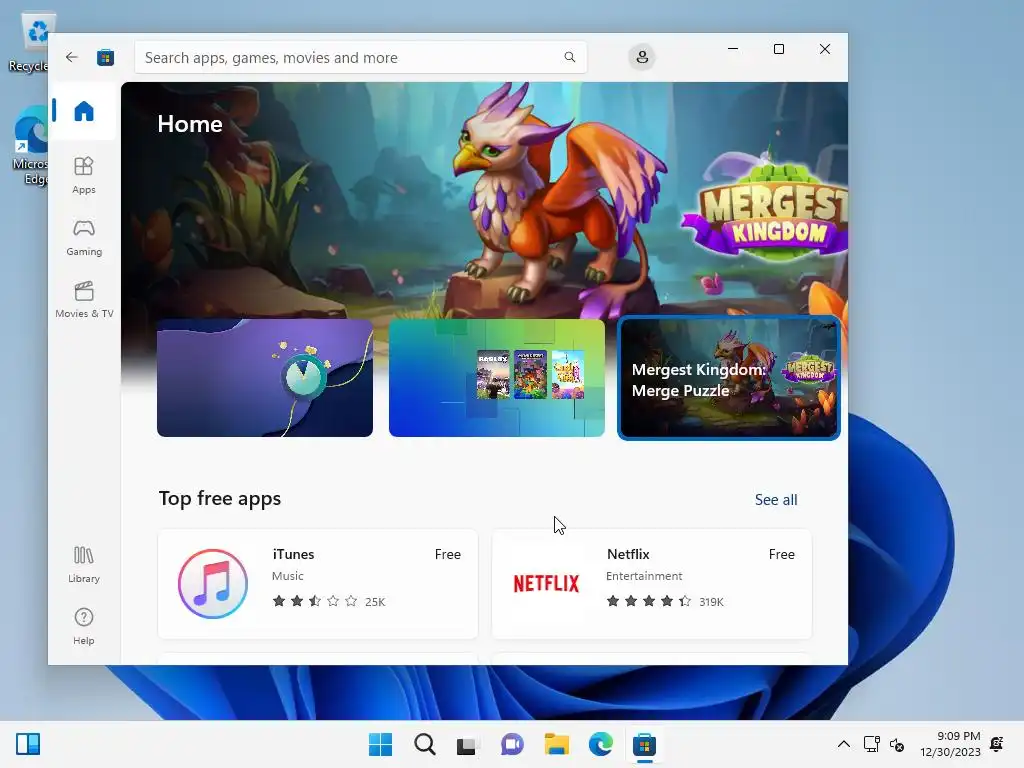Open the Library in sidebar
The height and width of the screenshot is (768, 1024).
84,564
